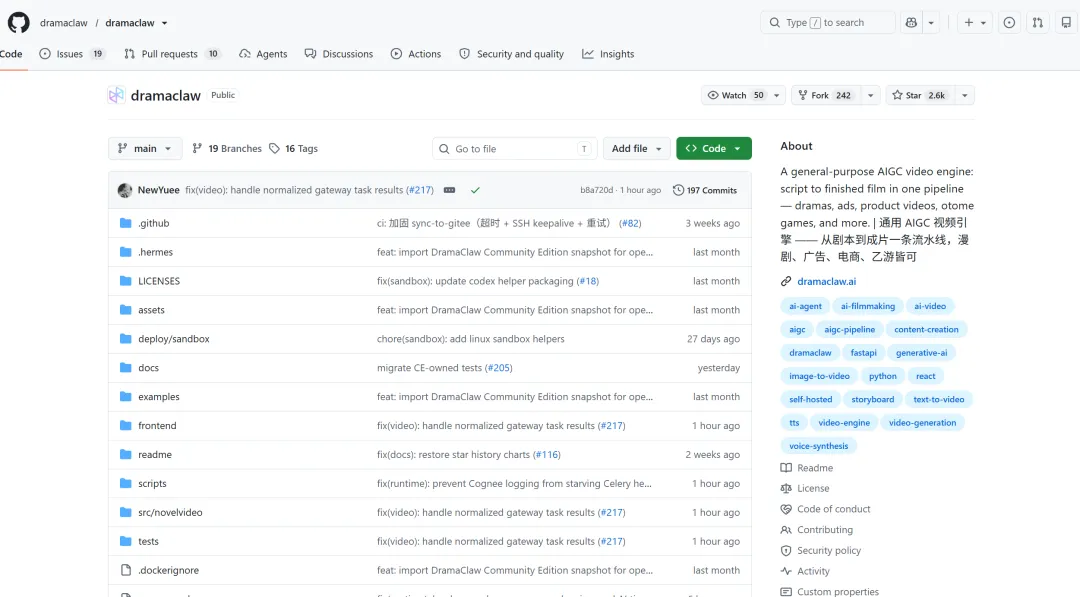Image resolution: width=1080 pixels, height=597 pixels.
Task: Fork the dramaclaw repository
Action: [826, 95]
